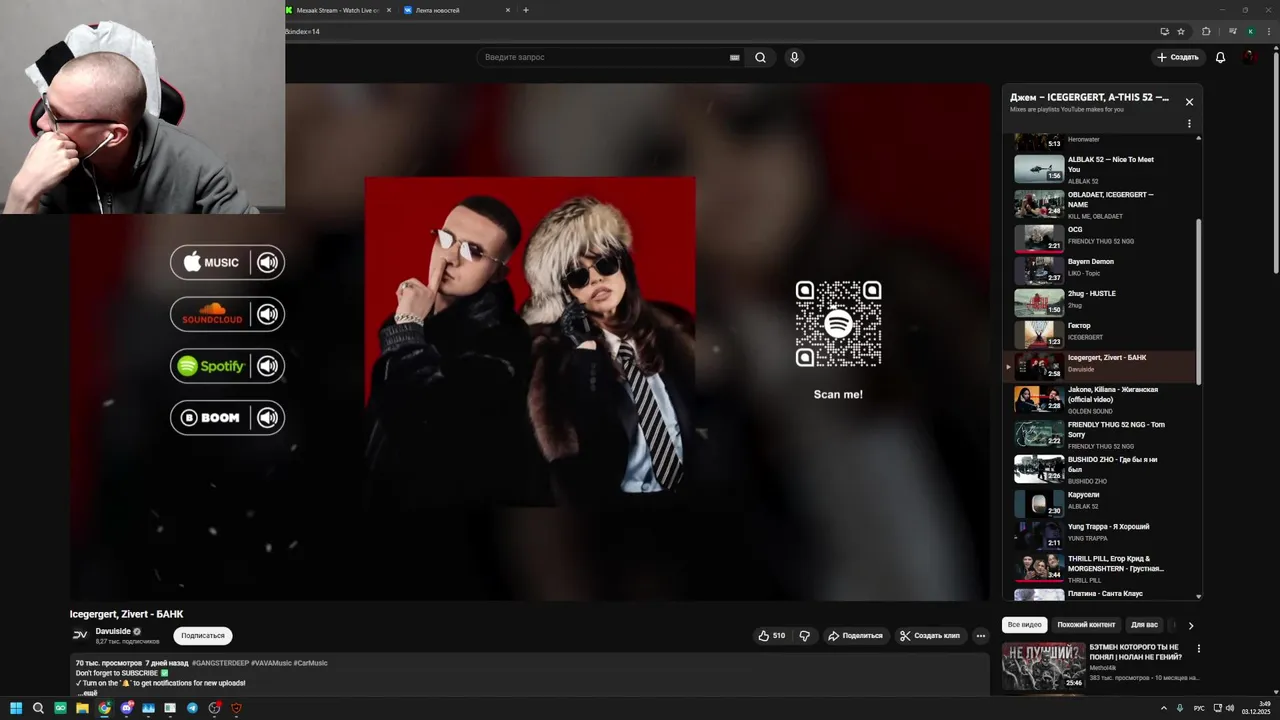The image size is (1280, 720).
Task: Switch input language РУС
Action: pyautogui.click(x=1199, y=708)
